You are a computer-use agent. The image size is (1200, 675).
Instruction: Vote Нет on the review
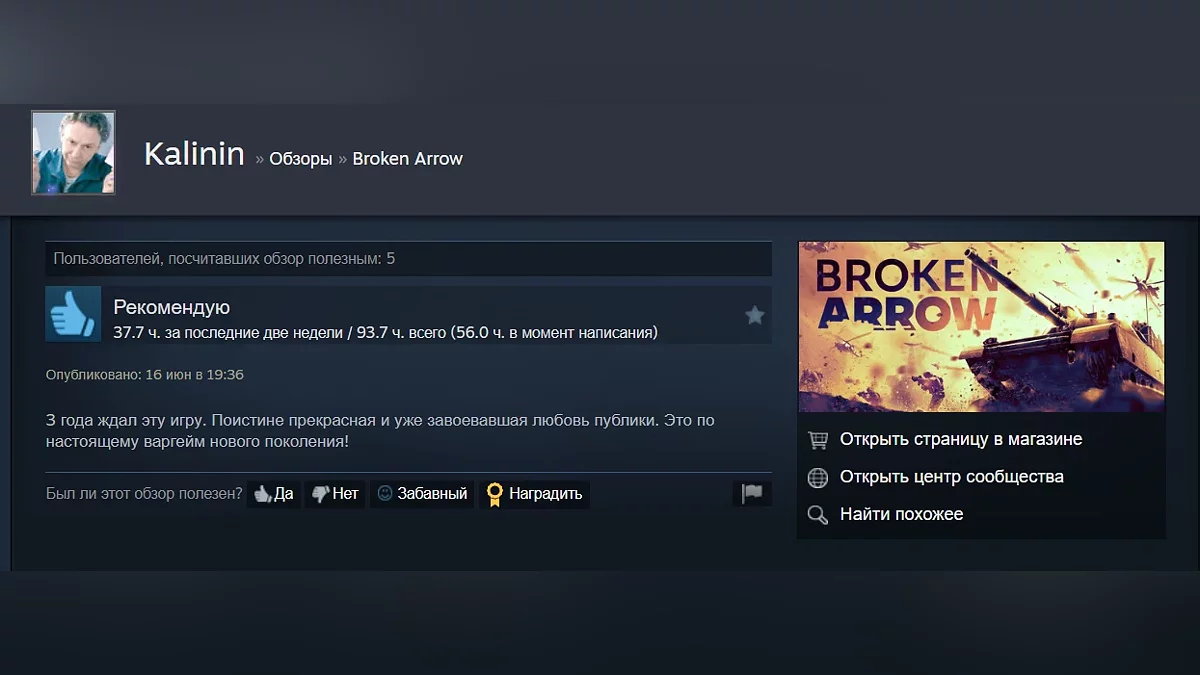click(335, 494)
